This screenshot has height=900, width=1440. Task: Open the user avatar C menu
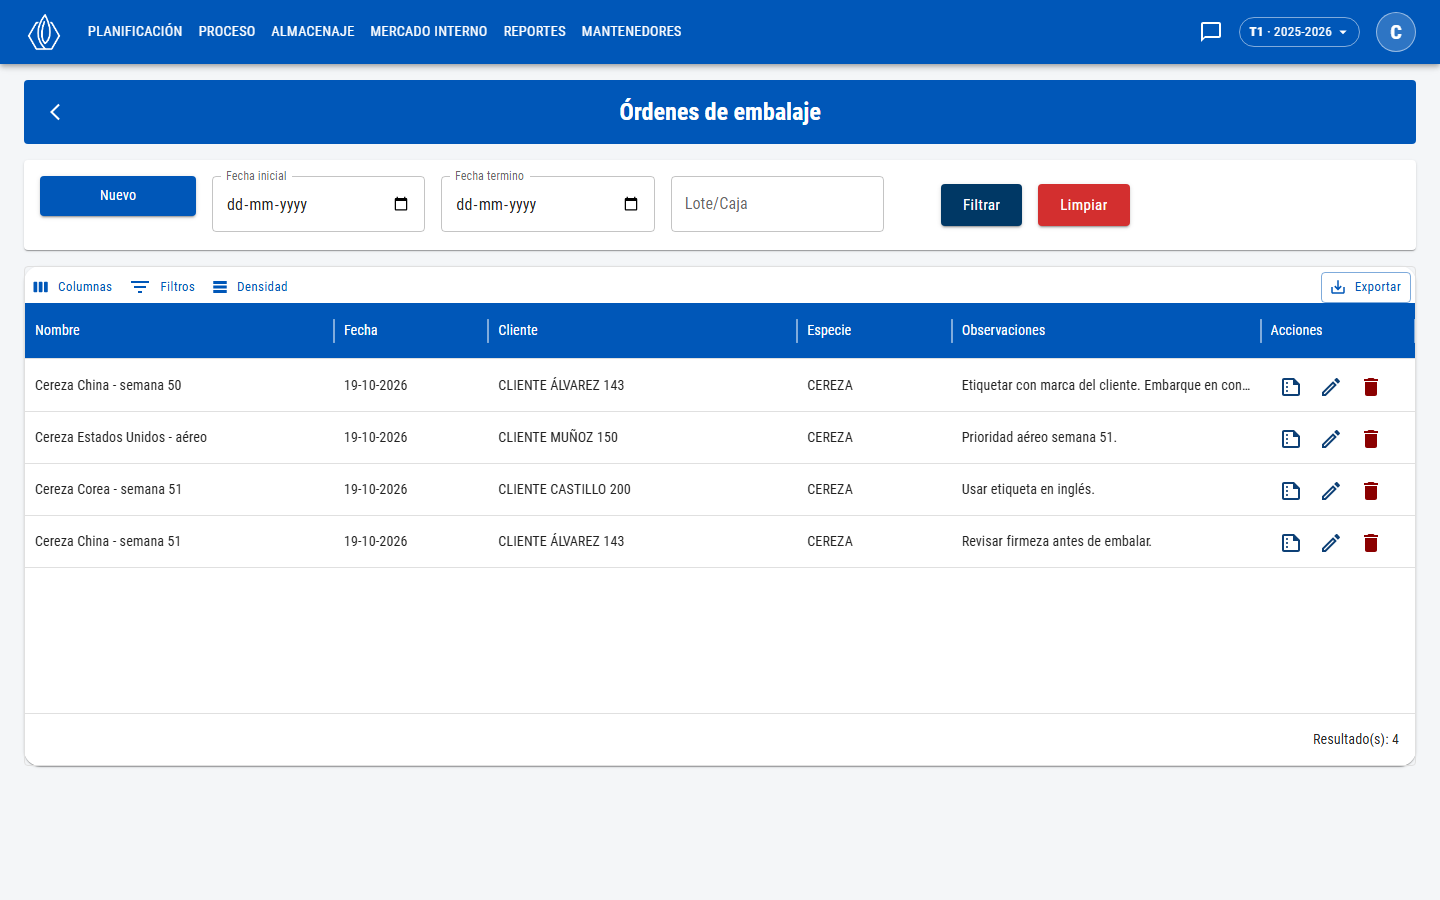click(1396, 32)
